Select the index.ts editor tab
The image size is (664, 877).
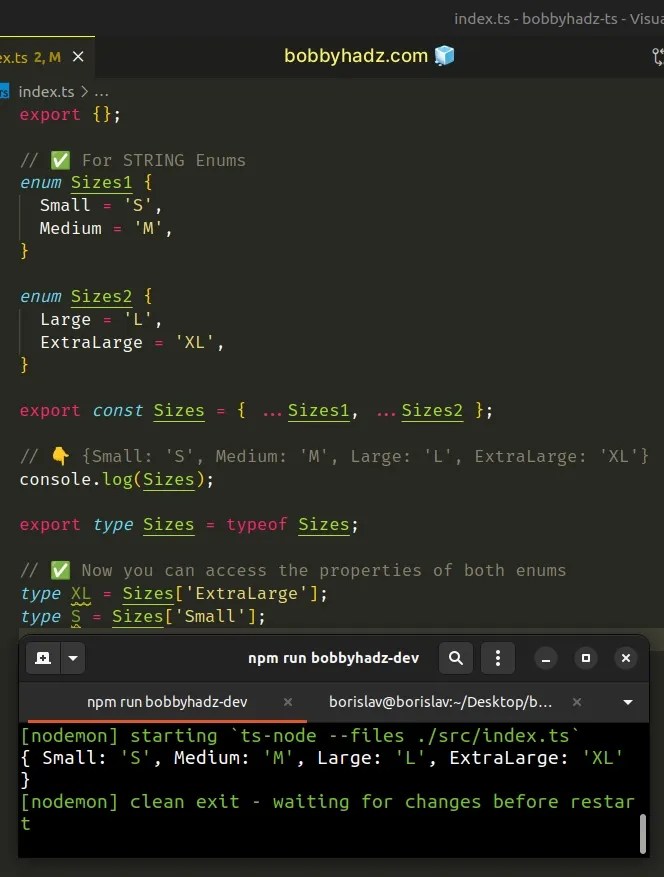coord(47,56)
